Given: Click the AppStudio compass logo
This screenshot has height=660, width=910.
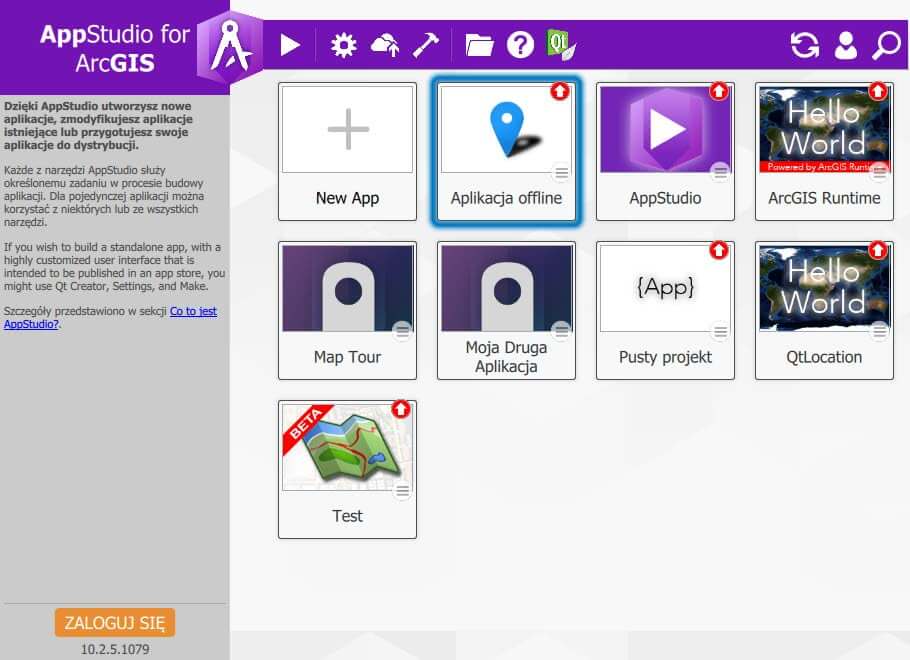Looking at the screenshot, I should pyautogui.click(x=230, y=49).
